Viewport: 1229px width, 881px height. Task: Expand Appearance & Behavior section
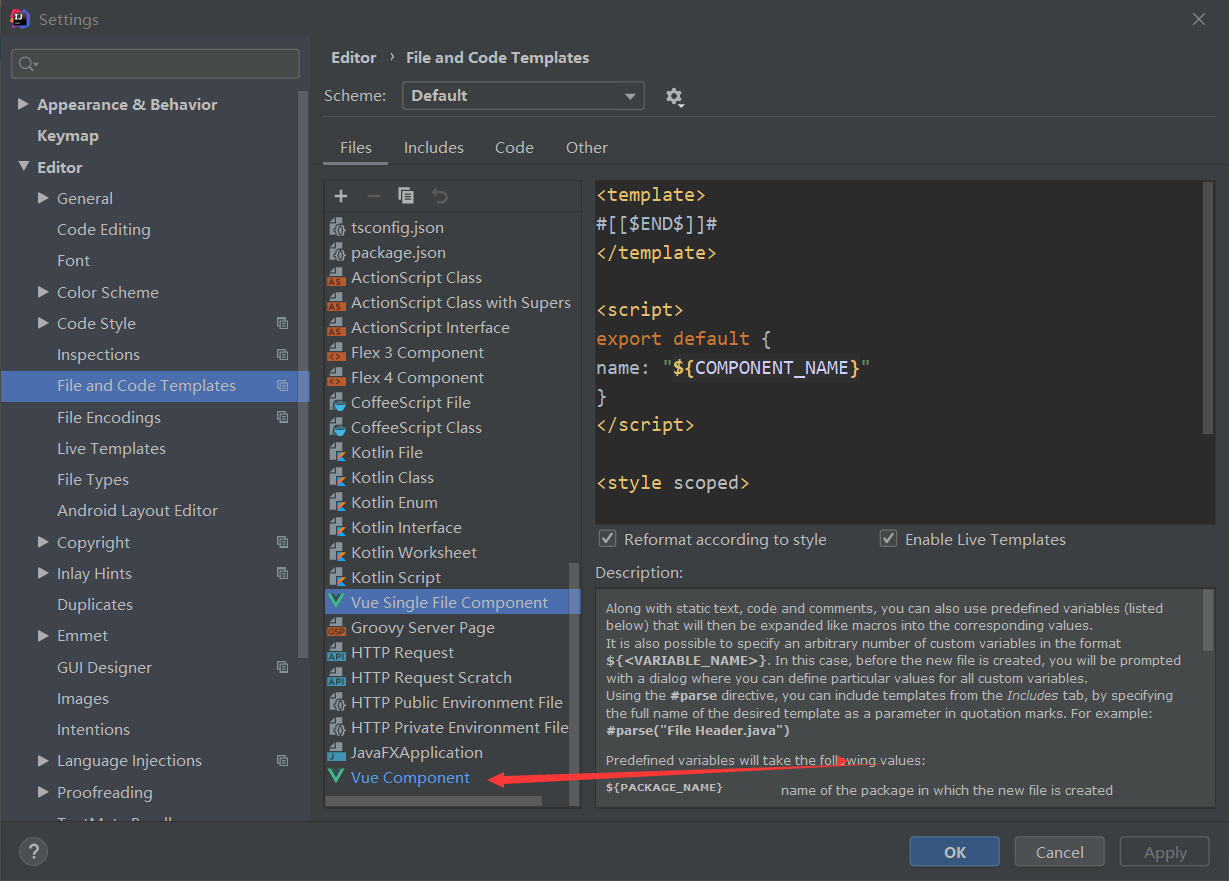pyautogui.click(x=24, y=104)
